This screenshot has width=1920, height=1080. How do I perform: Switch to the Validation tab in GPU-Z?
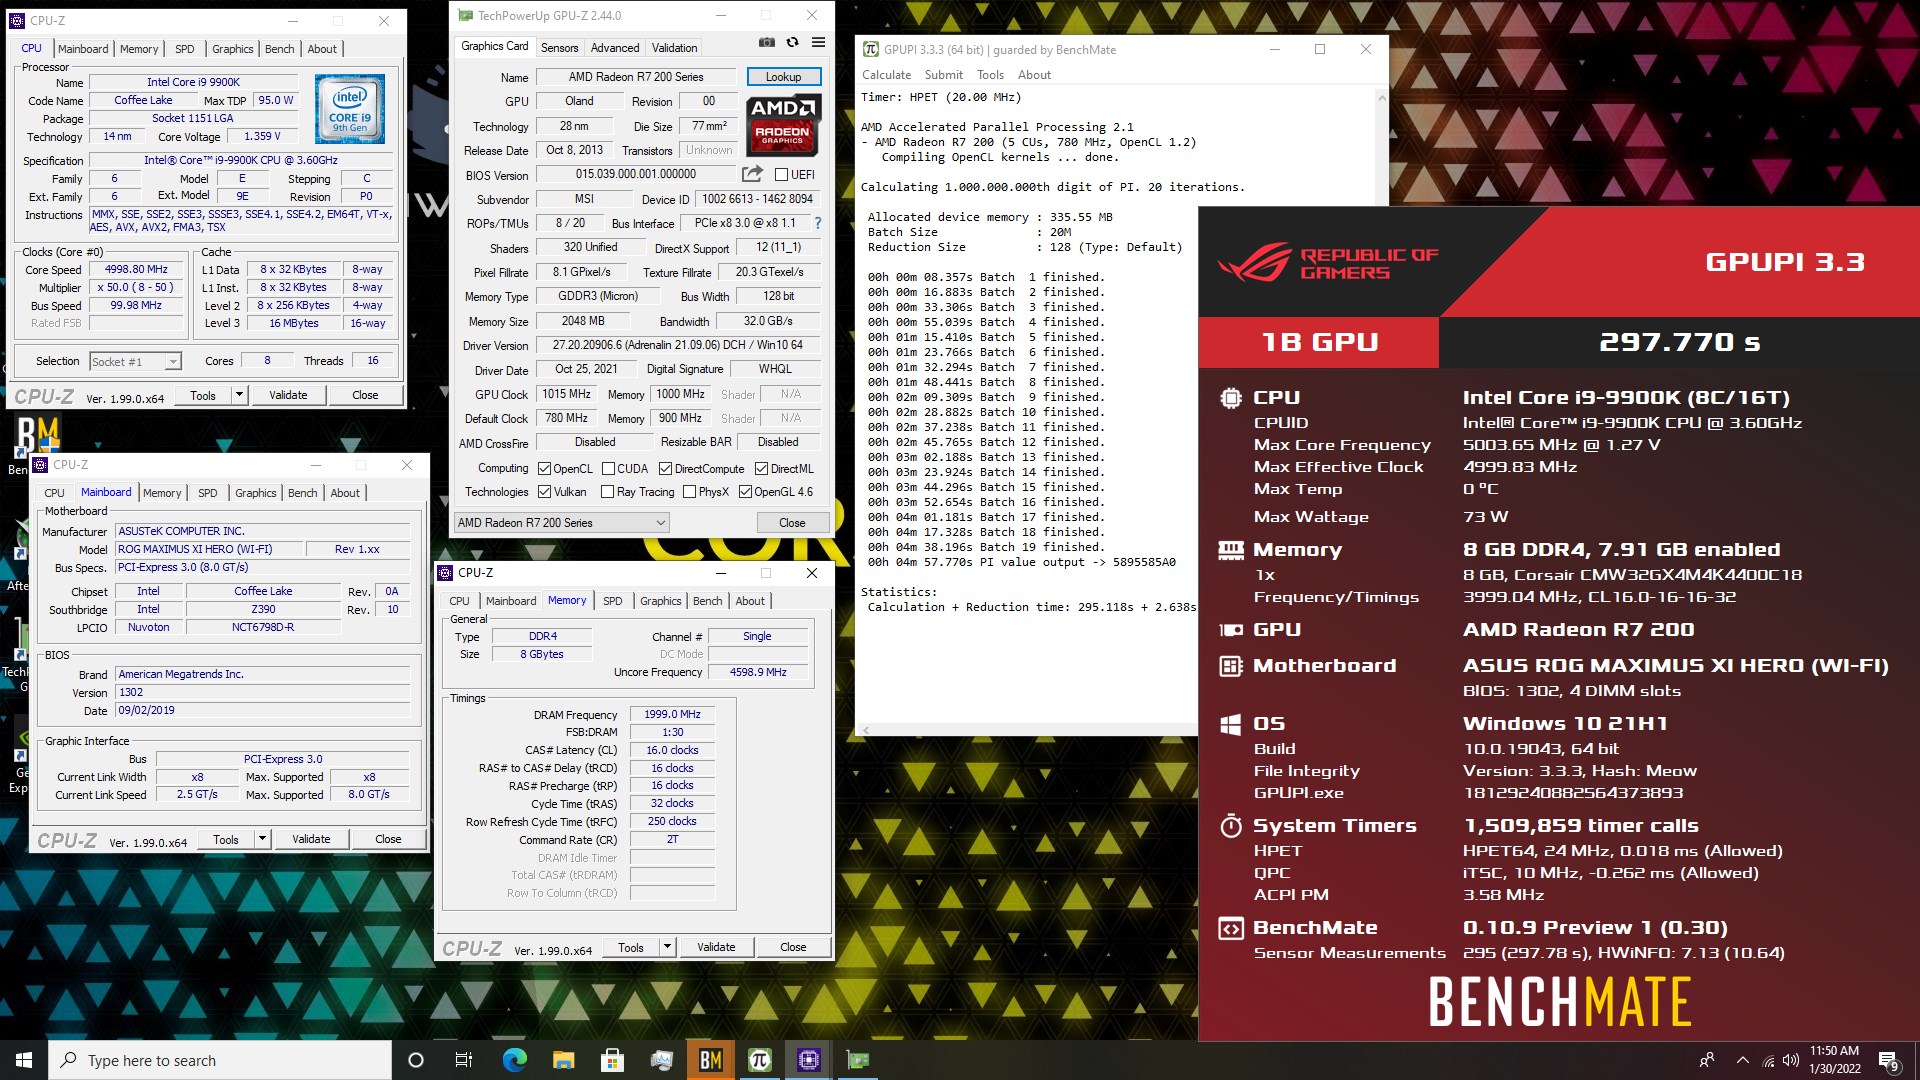point(674,47)
